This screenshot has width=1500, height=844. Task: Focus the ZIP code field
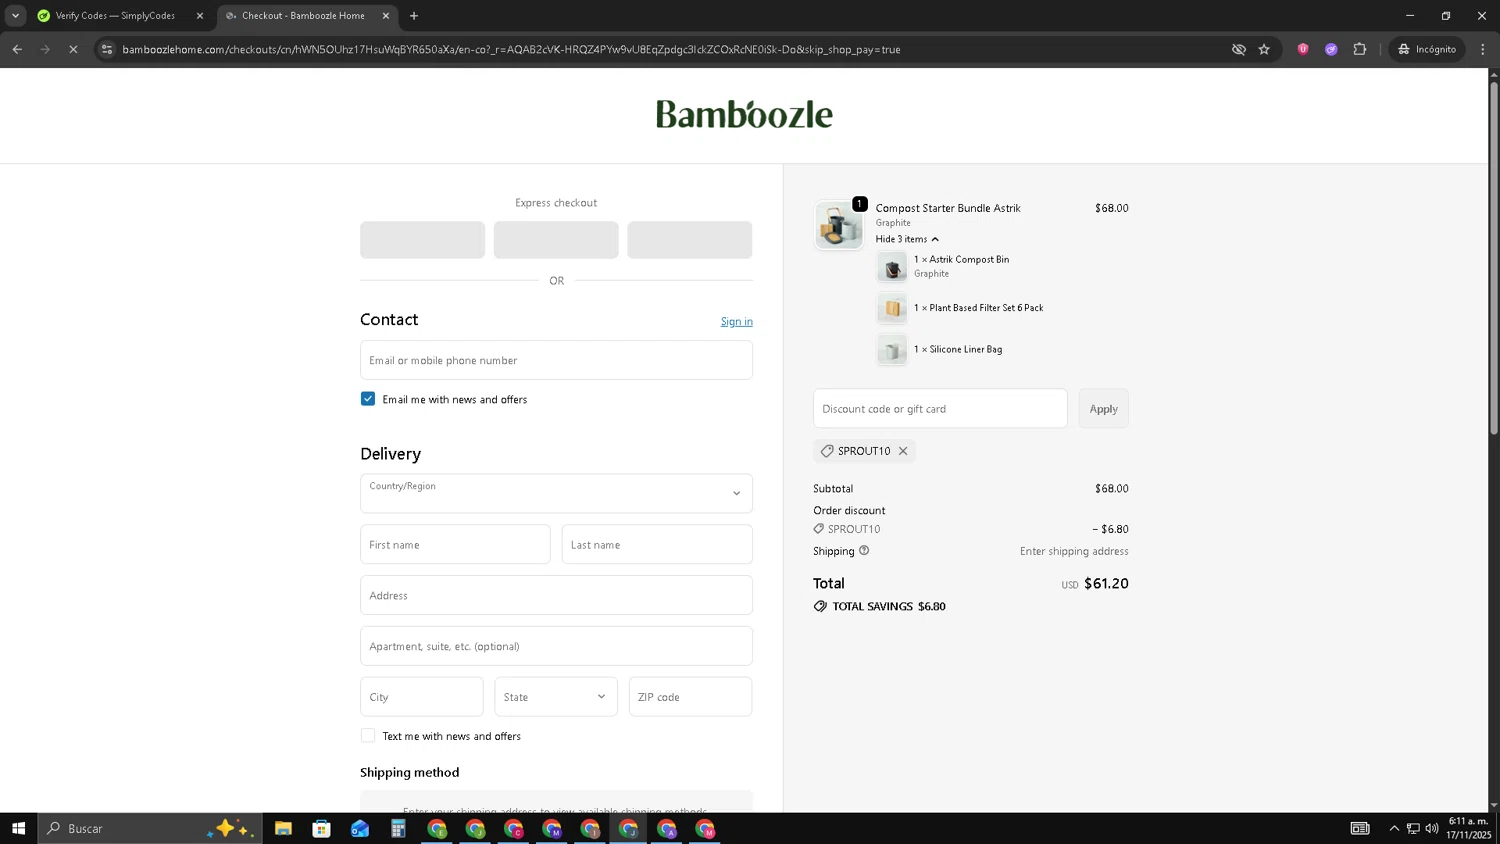pyautogui.click(x=690, y=697)
